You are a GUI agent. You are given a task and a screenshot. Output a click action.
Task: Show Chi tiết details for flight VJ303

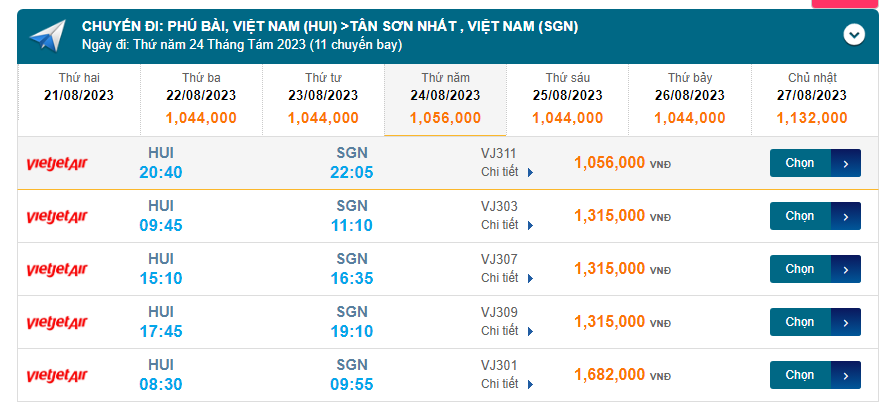tap(507, 225)
